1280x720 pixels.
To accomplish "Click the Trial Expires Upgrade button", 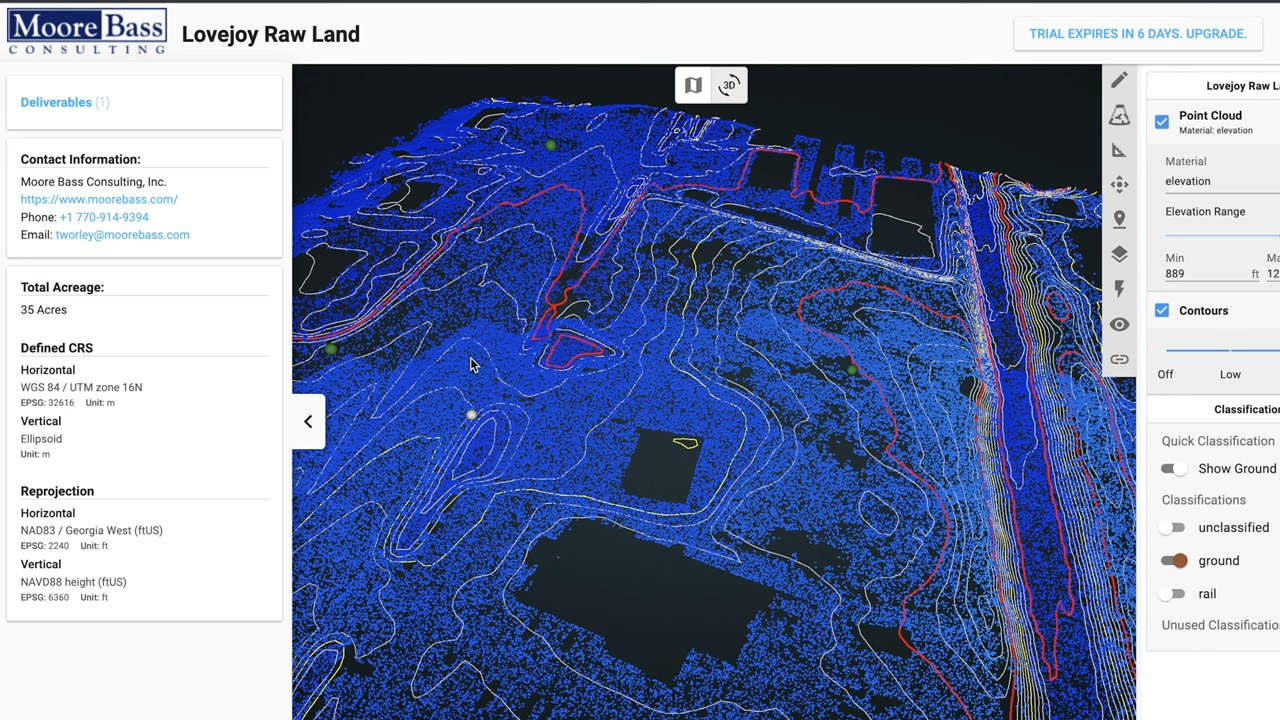I will (x=1138, y=34).
